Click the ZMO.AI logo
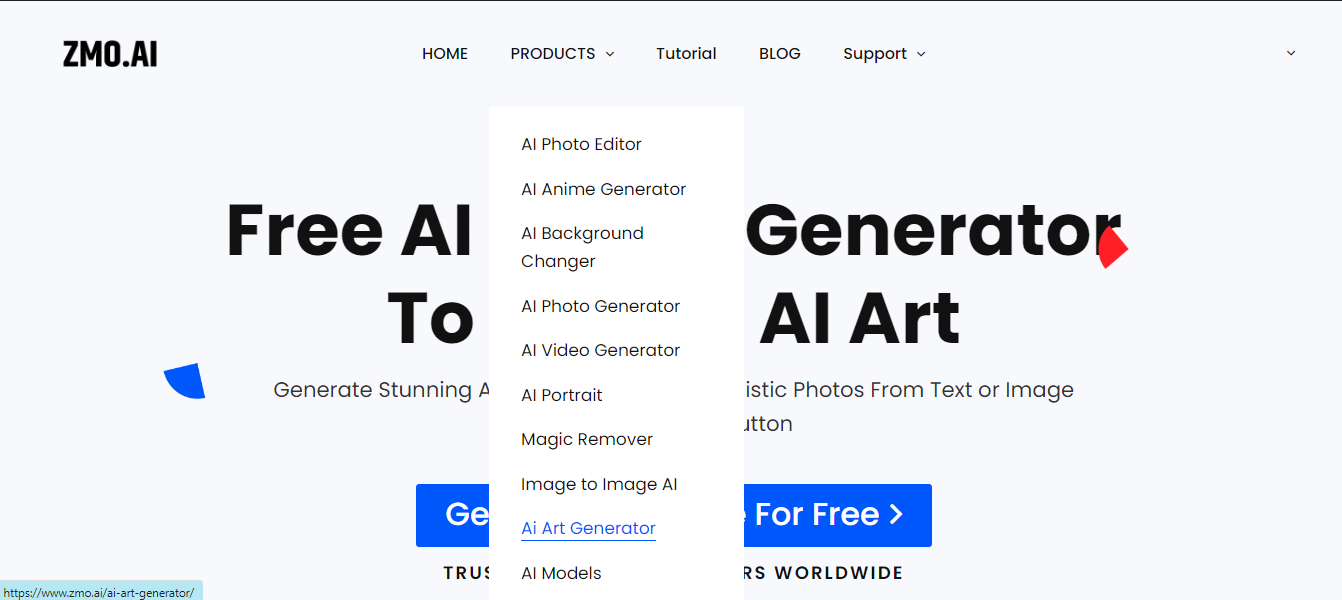This screenshot has width=1342, height=600. click(x=110, y=54)
